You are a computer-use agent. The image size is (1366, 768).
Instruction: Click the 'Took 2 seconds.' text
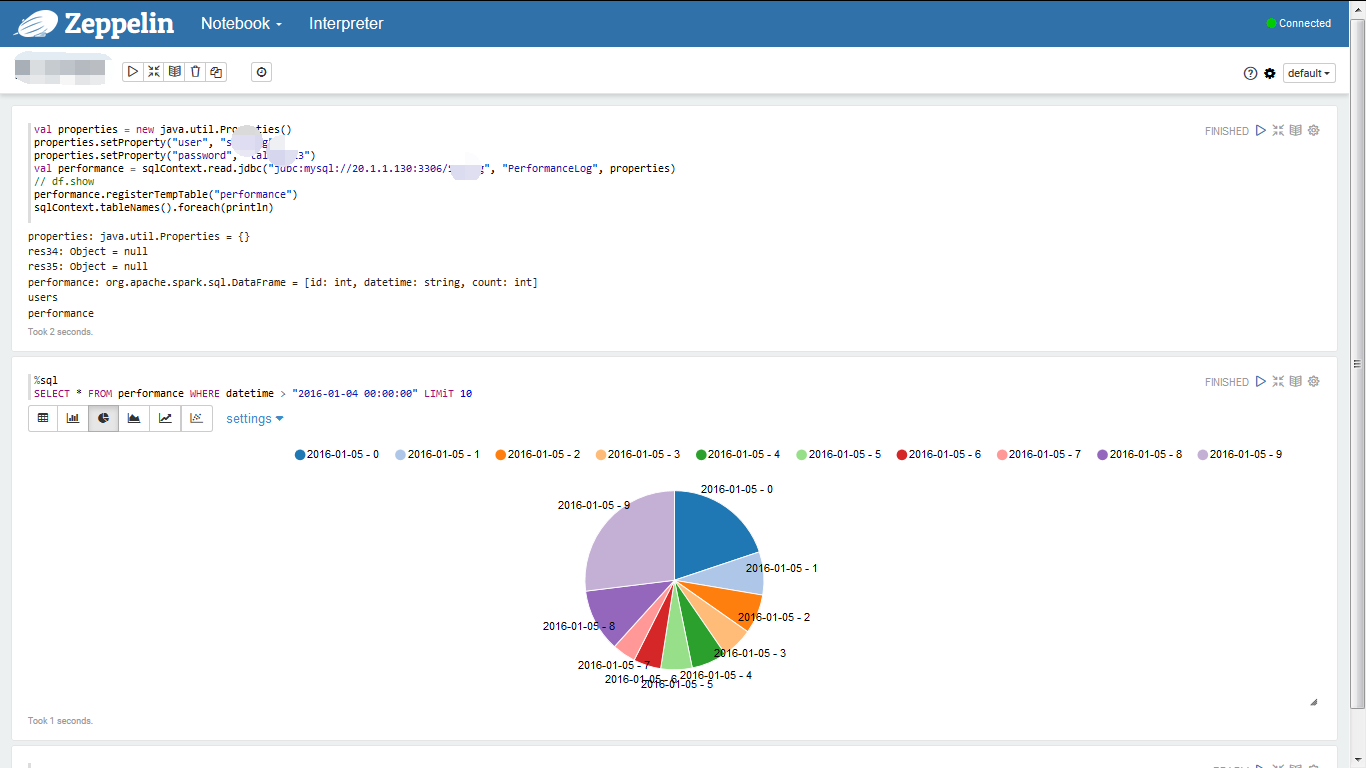click(x=60, y=331)
